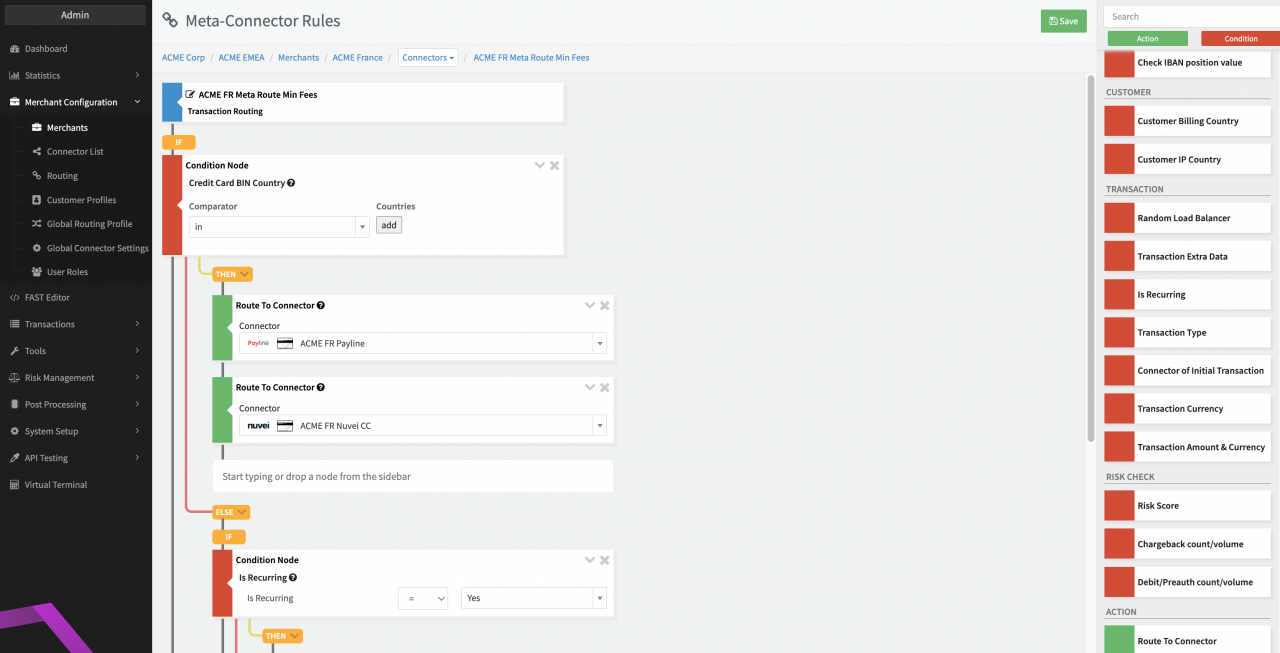Open the Comparator dropdown set to 'in'
The height and width of the screenshot is (653, 1280).
(x=279, y=227)
